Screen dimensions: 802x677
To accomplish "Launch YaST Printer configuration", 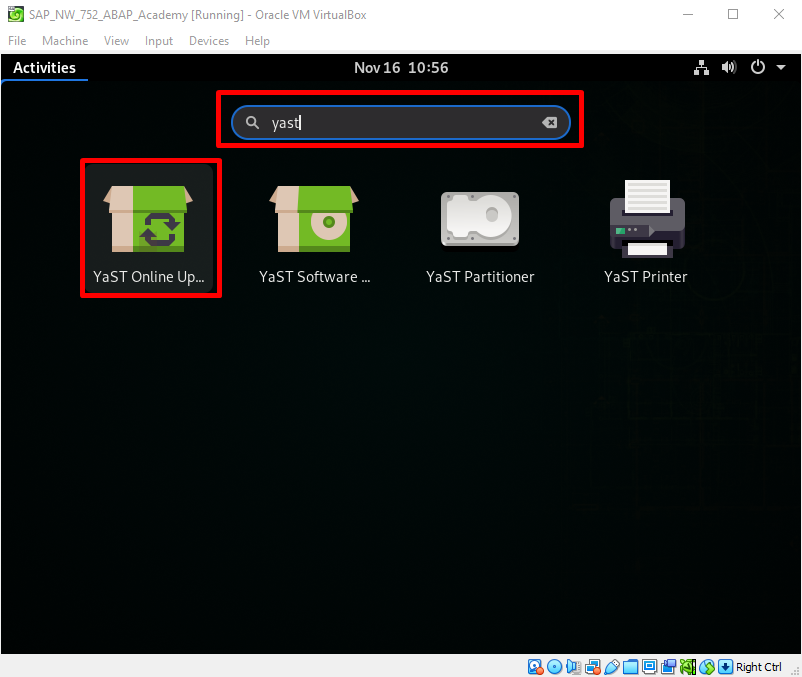I will [x=646, y=228].
